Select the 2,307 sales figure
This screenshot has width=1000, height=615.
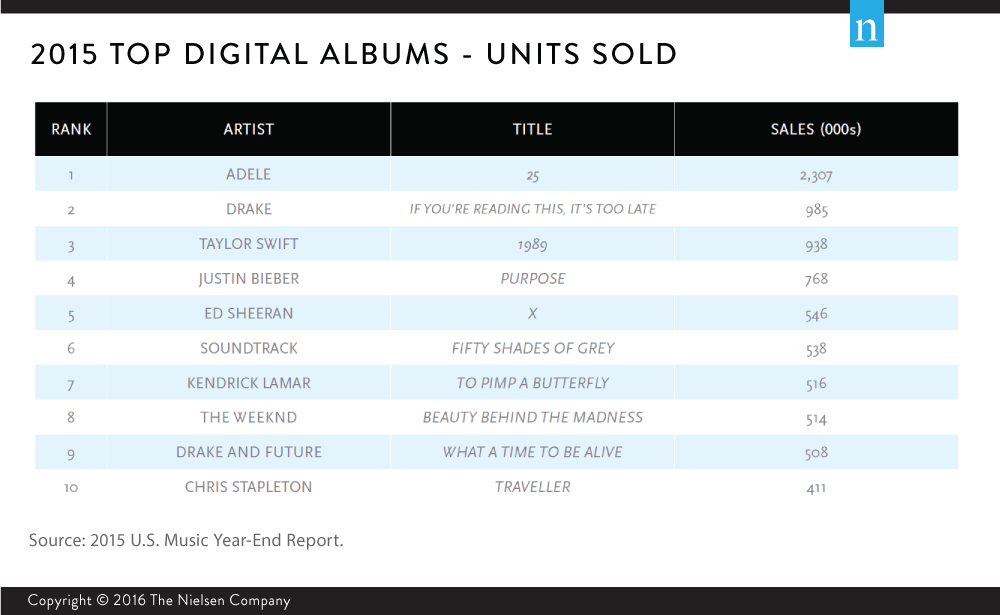(x=816, y=175)
